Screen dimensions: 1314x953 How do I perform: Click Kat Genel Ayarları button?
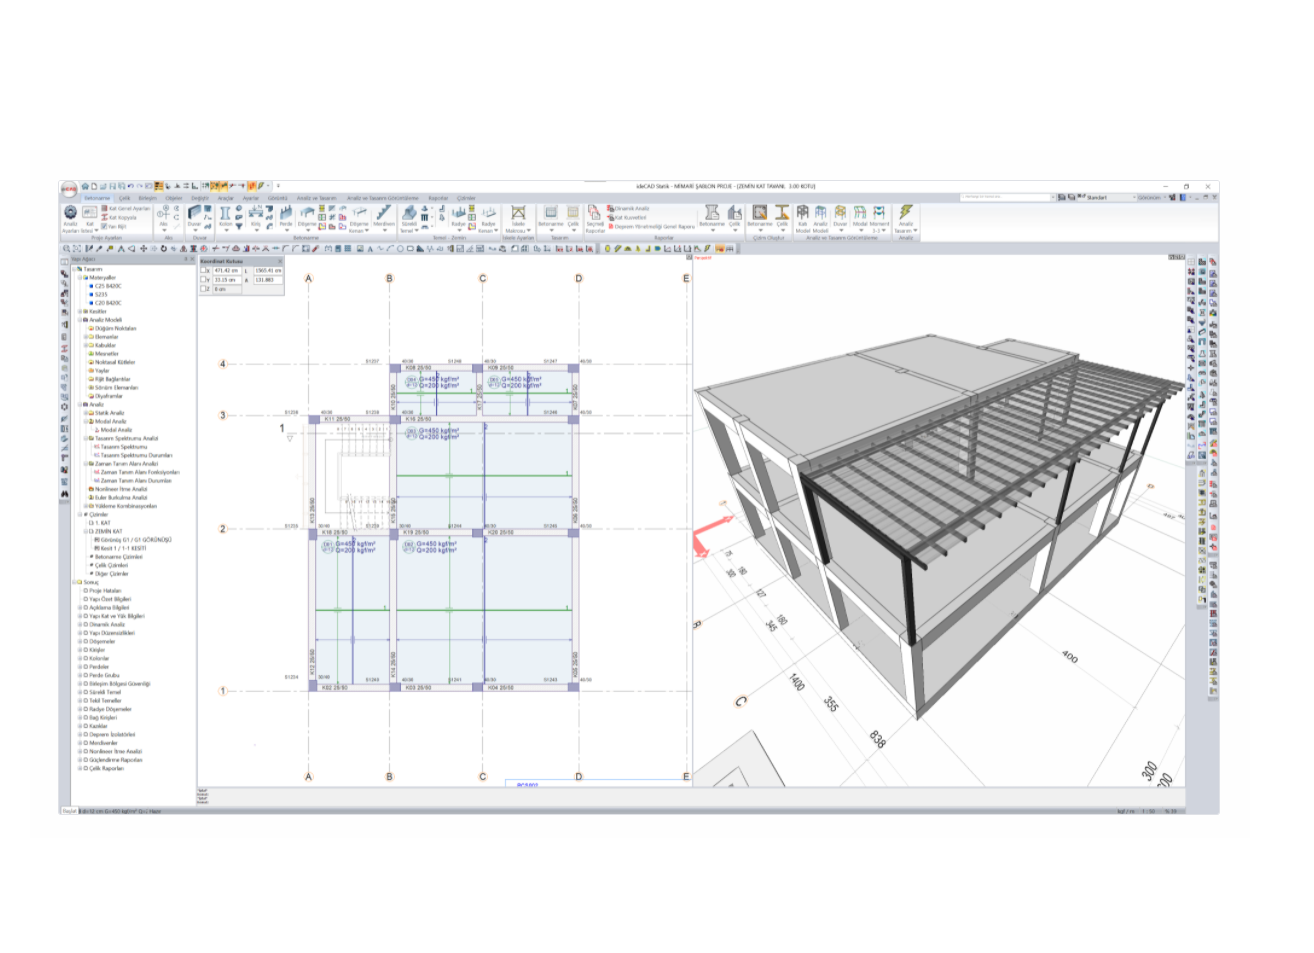tap(126, 208)
